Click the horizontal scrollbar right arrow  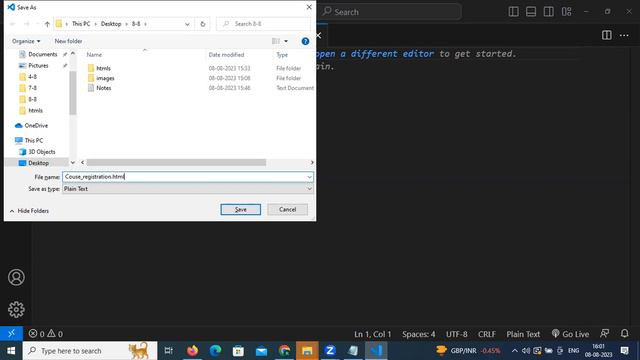312,162
